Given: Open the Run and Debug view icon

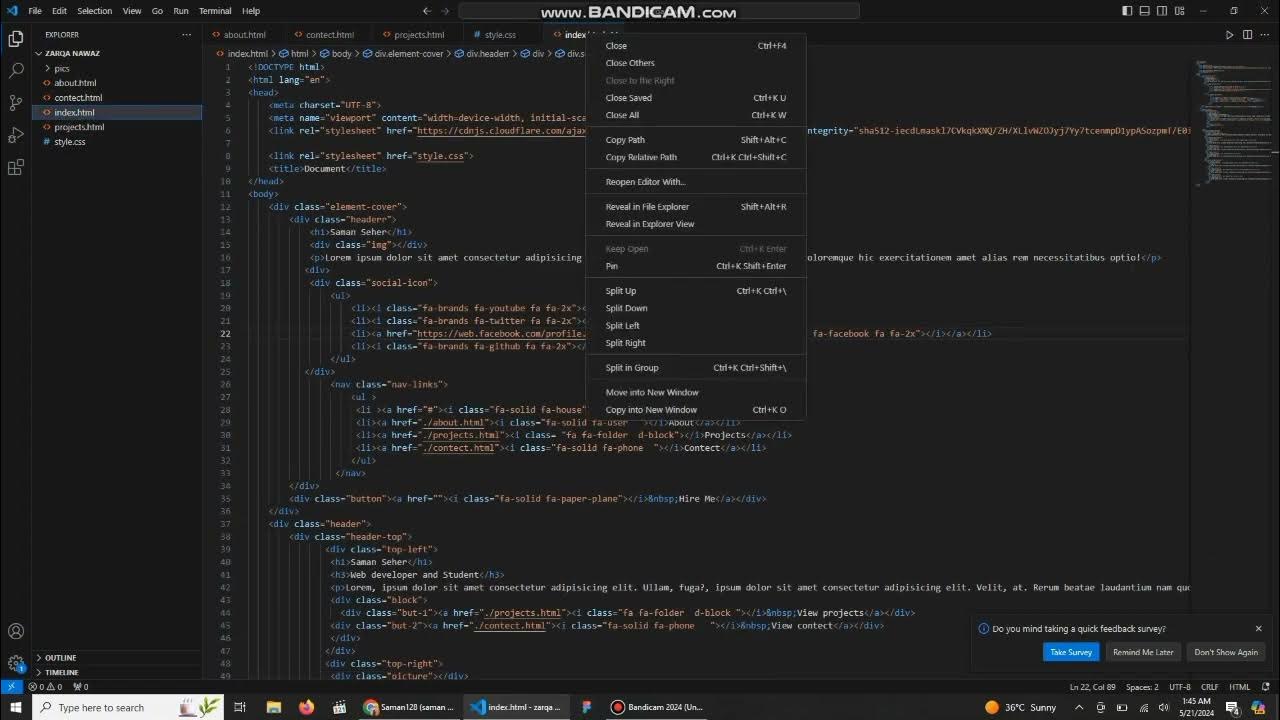Looking at the screenshot, I should 15,135.
